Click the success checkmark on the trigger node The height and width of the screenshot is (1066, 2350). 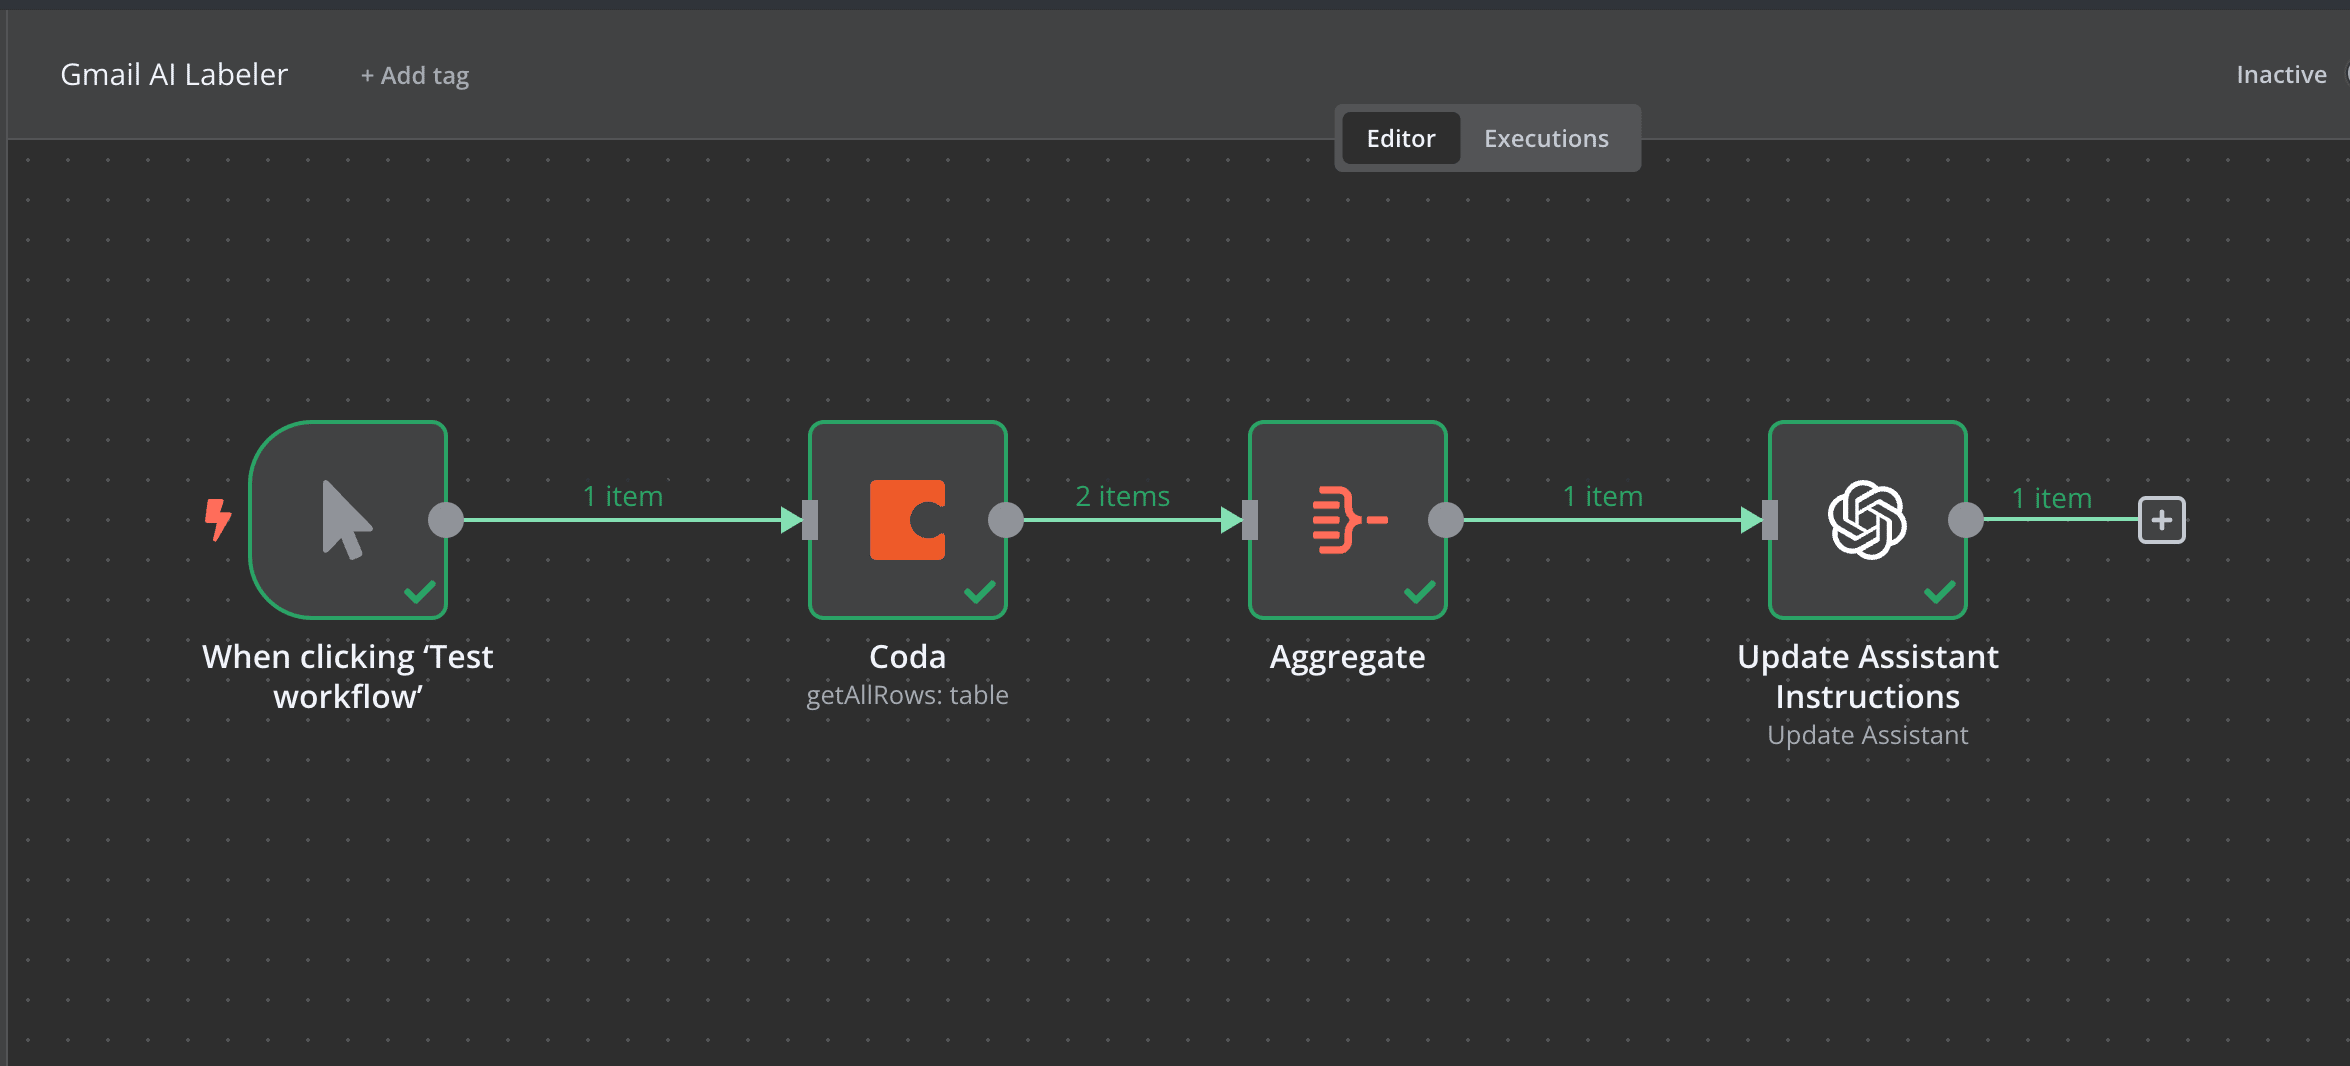click(x=420, y=592)
